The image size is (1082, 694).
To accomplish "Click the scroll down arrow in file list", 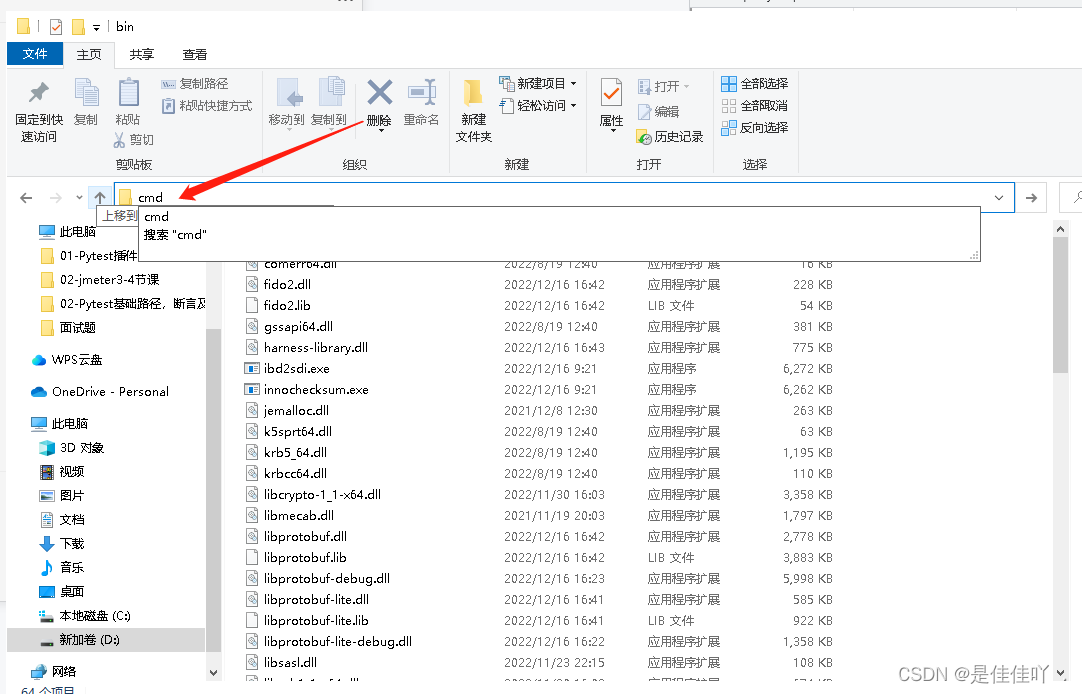I will click(1061, 673).
